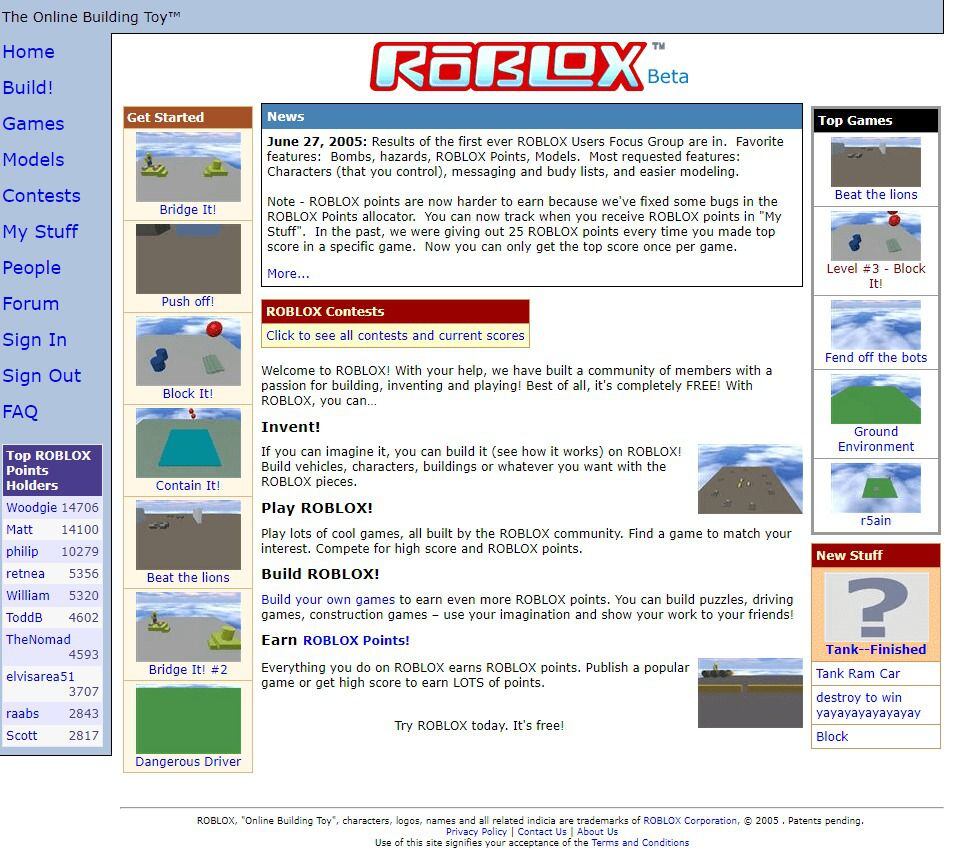Viewport: 960px width, 860px height.
Task: Click the Ground Environment thumbnail image
Action: coord(875,399)
